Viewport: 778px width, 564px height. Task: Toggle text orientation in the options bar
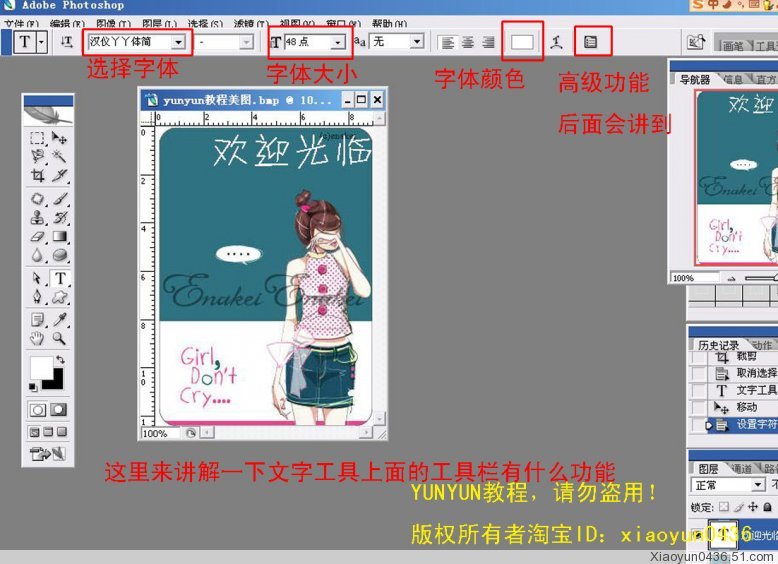(x=66, y=42)
